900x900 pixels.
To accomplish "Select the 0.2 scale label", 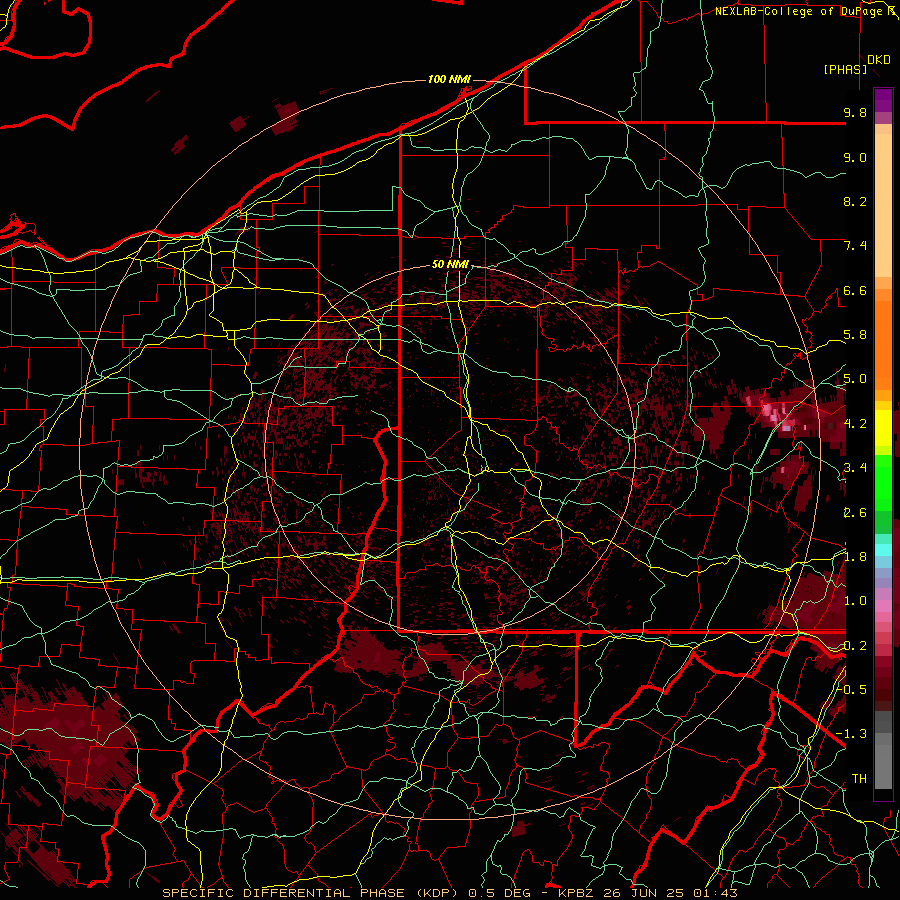I will tap(855, 646).
